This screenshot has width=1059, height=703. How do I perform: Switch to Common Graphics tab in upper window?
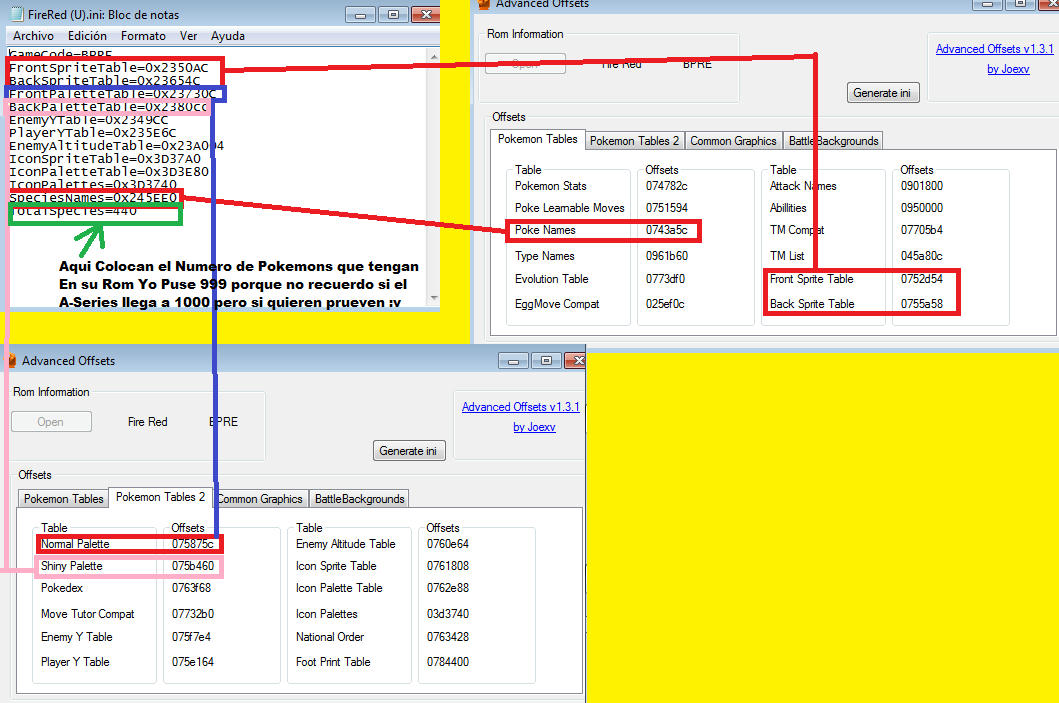733,140
